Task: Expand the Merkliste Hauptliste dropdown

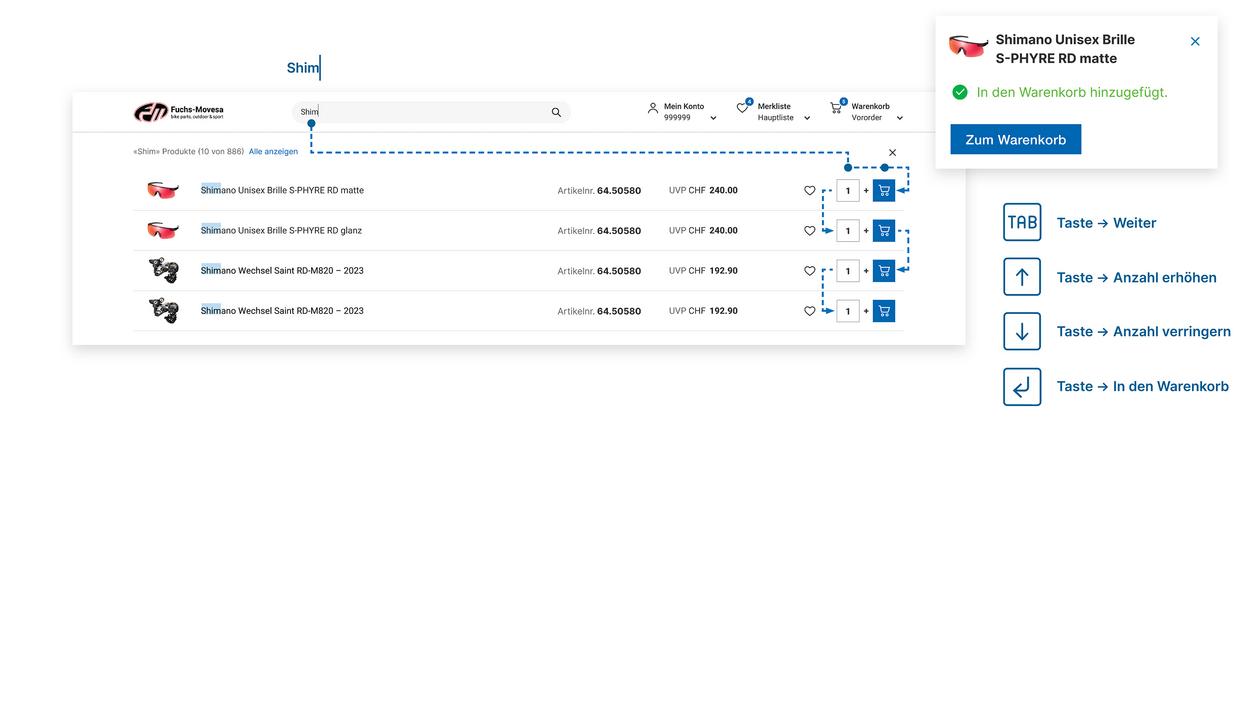Action: click(x=807, y=118)
